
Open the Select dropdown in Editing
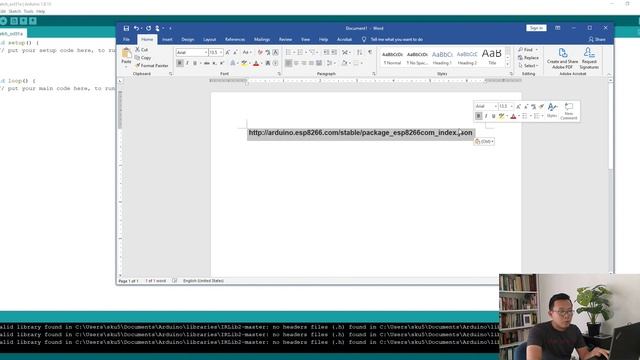click(529, 65)
